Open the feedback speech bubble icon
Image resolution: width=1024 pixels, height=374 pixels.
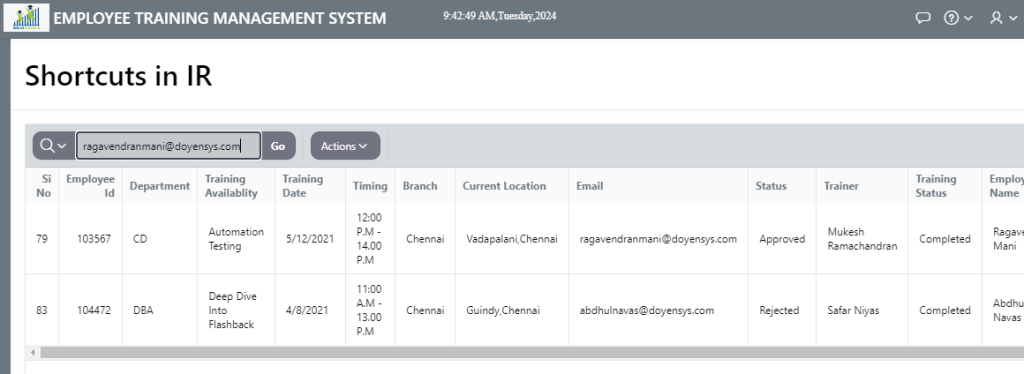point(922,18)
